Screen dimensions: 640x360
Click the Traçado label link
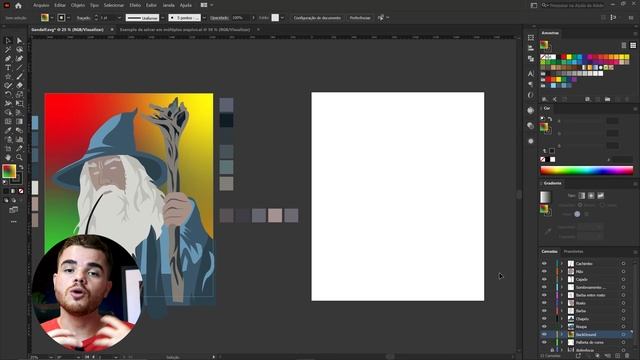[83, 18]
